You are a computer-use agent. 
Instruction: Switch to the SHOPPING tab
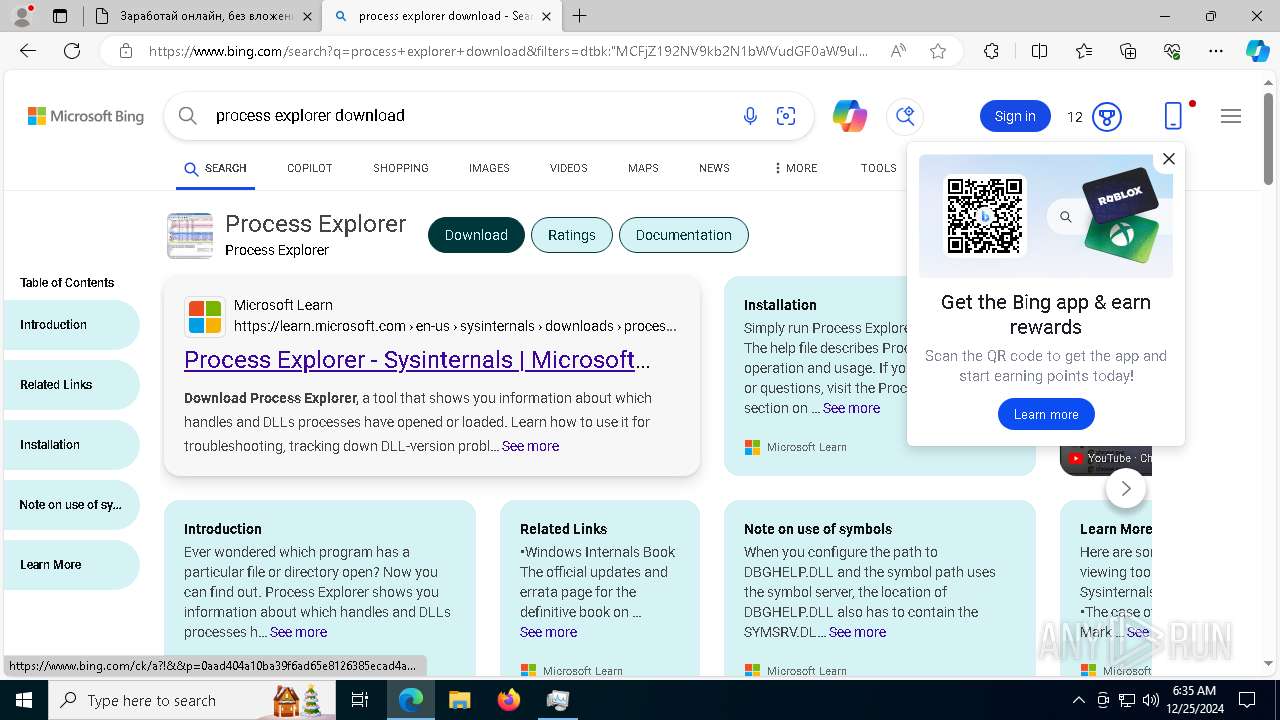(401, 168)
